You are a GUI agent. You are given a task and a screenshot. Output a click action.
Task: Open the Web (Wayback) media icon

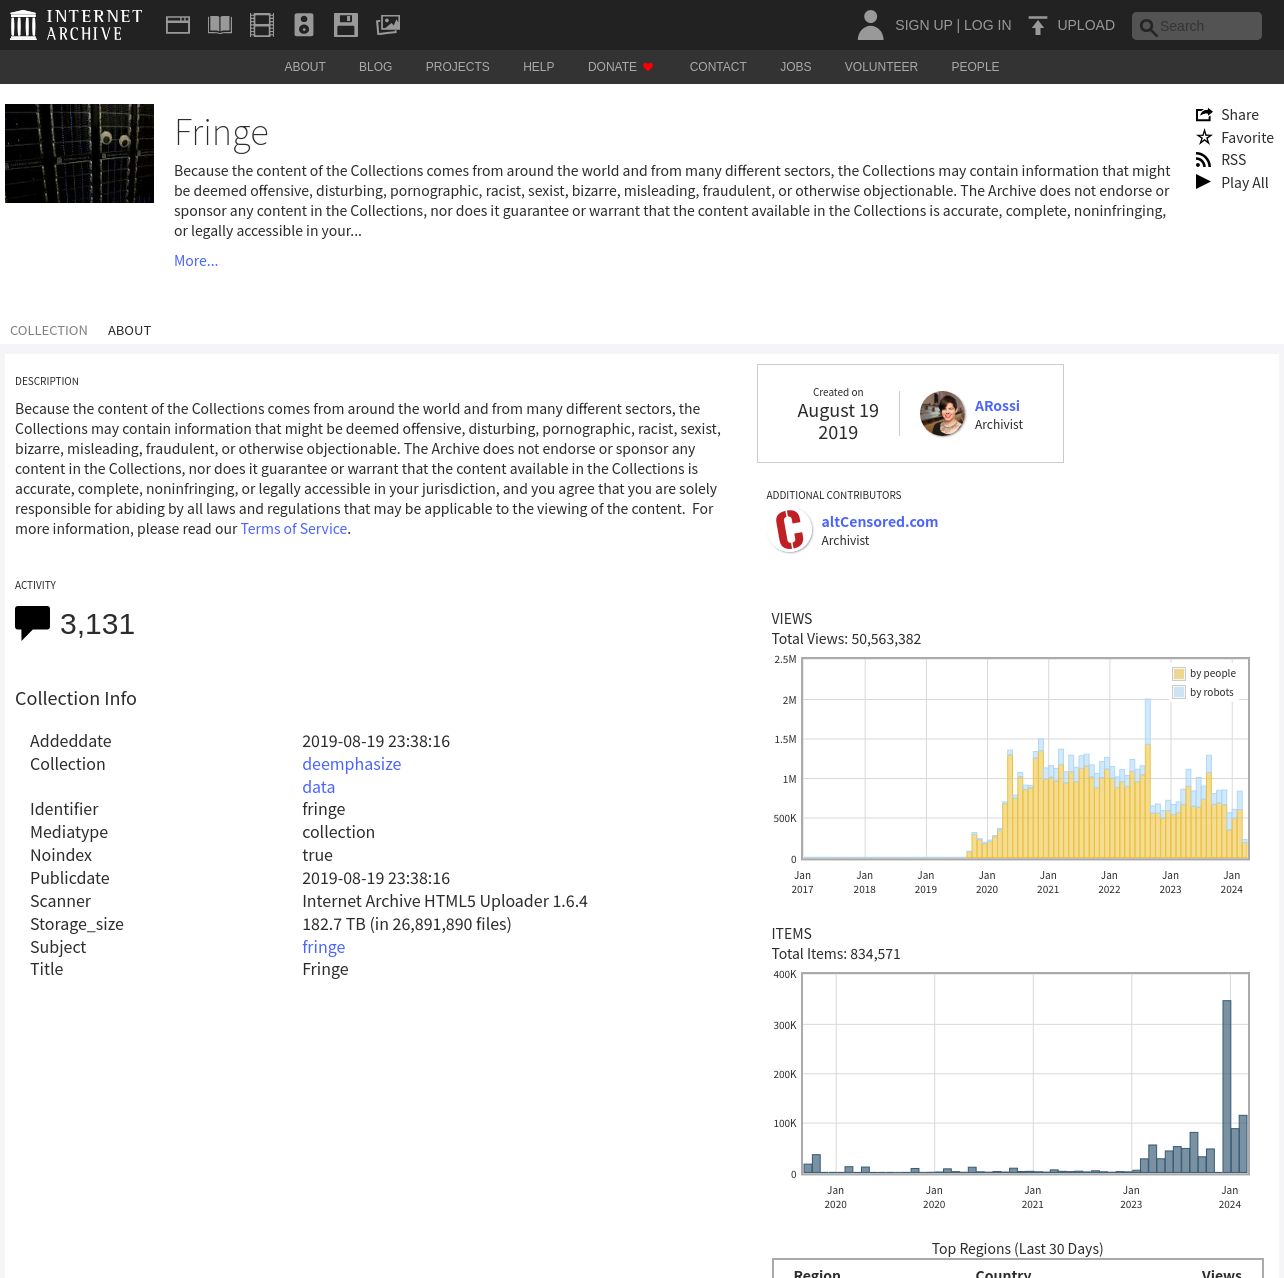[x=178, y=25]
